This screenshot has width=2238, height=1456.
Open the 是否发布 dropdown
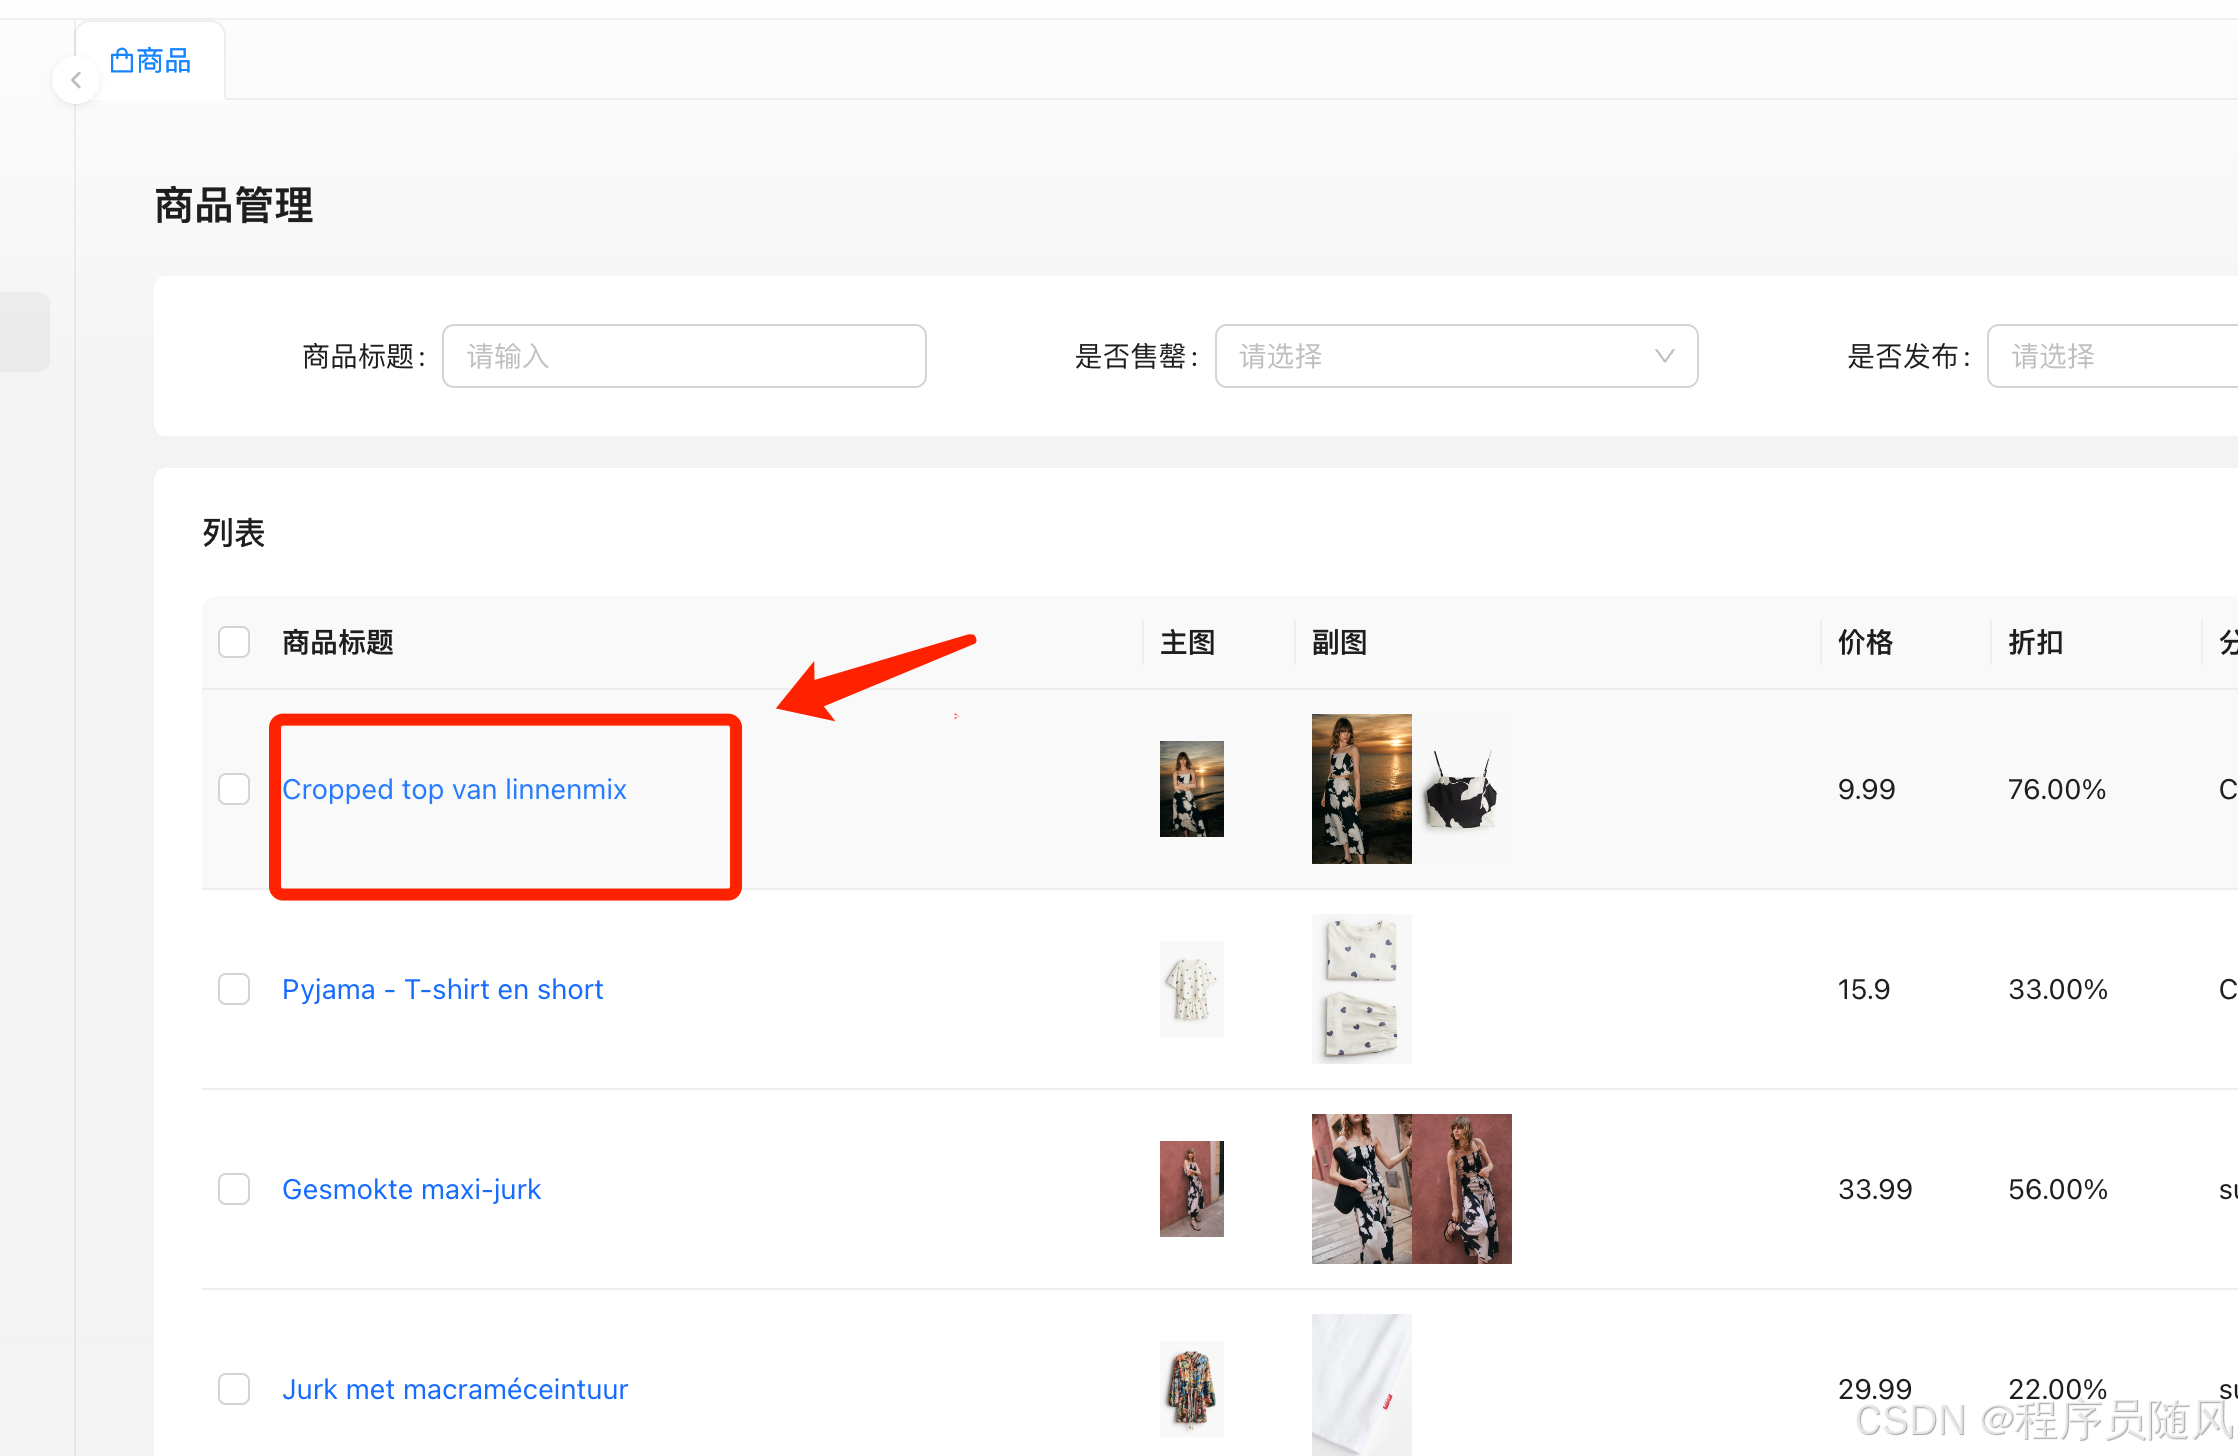(x=2110, y=355)
